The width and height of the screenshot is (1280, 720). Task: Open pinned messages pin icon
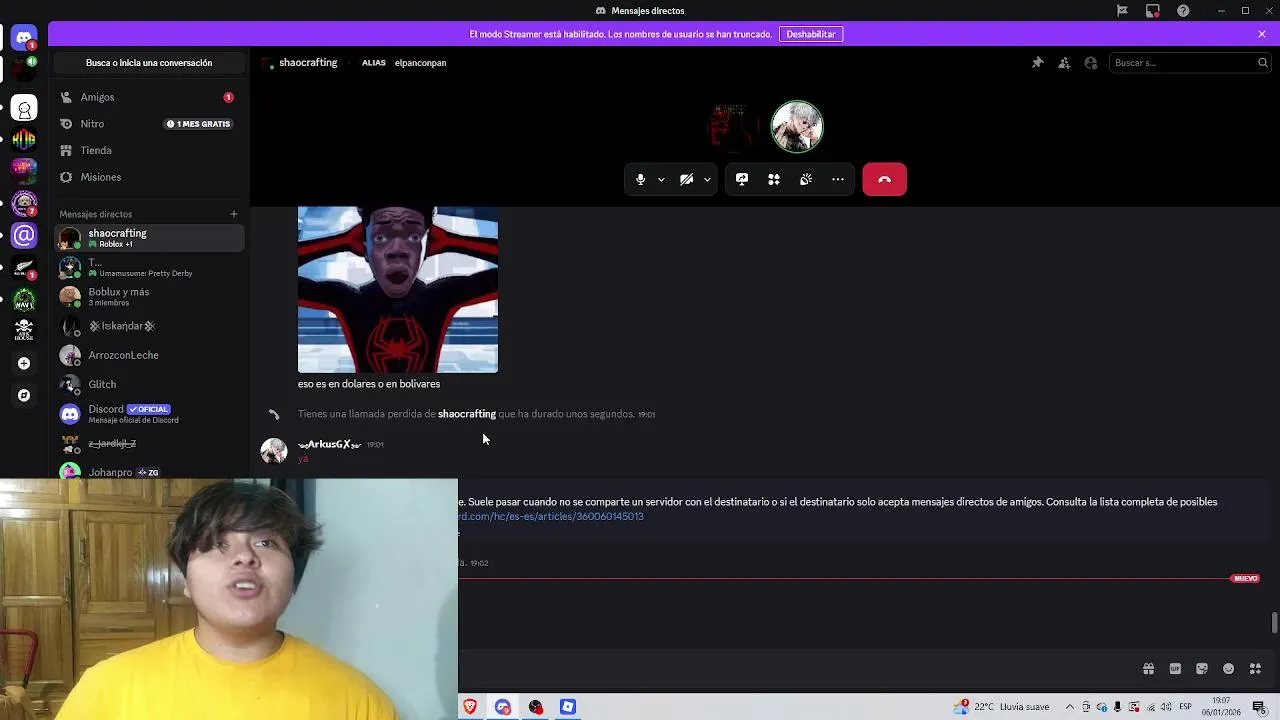click(x=1037, y=63)
